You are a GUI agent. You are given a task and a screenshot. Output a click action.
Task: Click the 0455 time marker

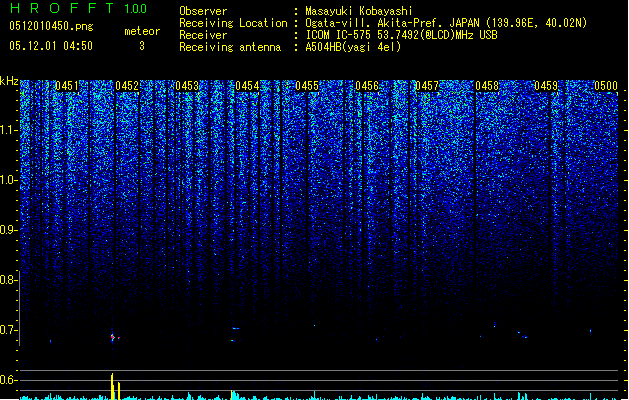pos(307,86)
